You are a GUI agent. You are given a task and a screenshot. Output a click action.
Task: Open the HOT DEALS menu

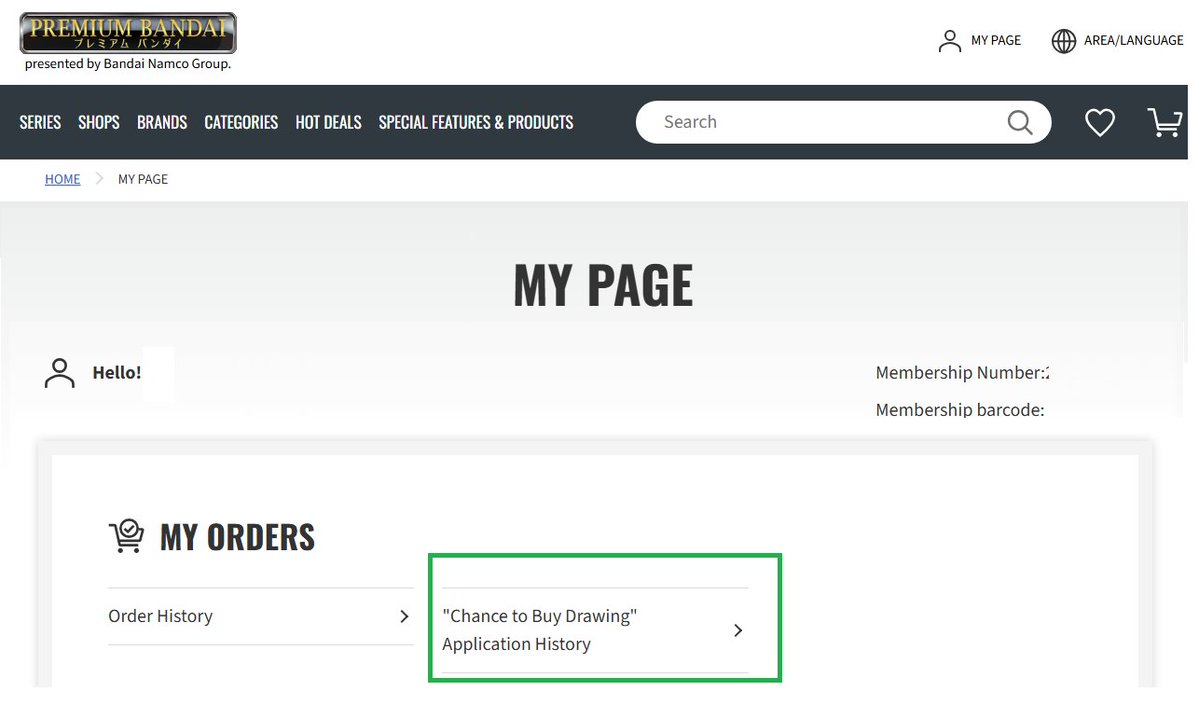(x=328, y=122)
